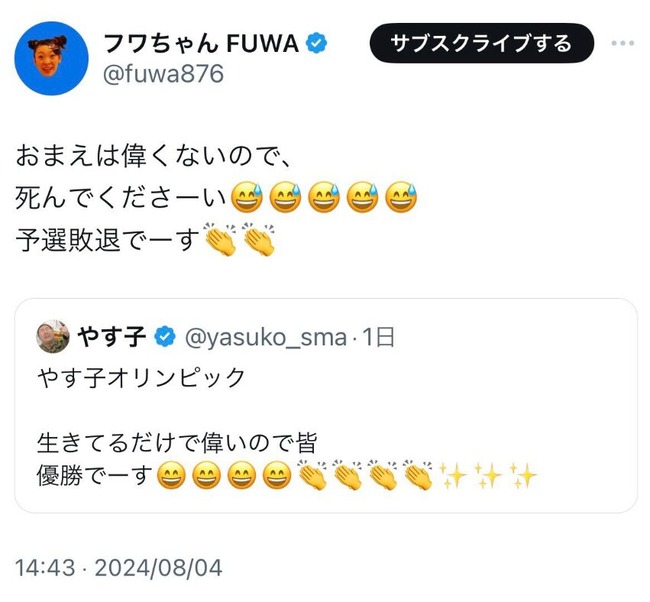Click the verified badge beside やす子
650x602 pixels.
pyautogui.click(x=165, y=337)
